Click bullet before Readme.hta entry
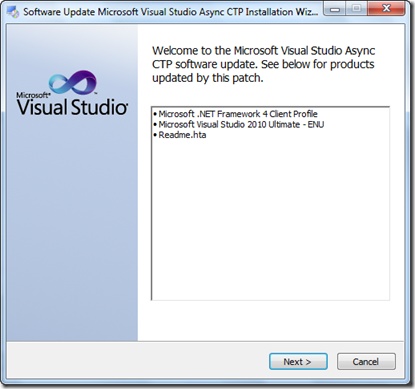 point(155,135)
